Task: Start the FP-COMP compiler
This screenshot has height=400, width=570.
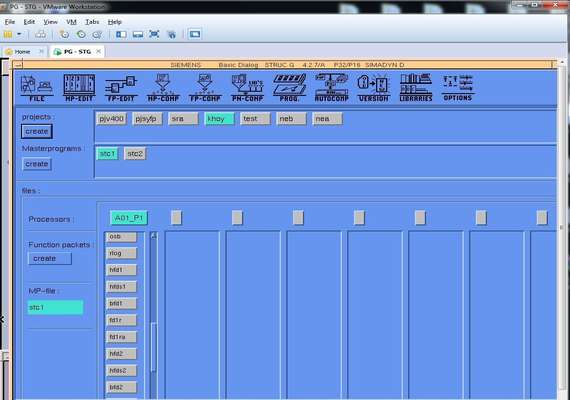Action: pos(205,88)
